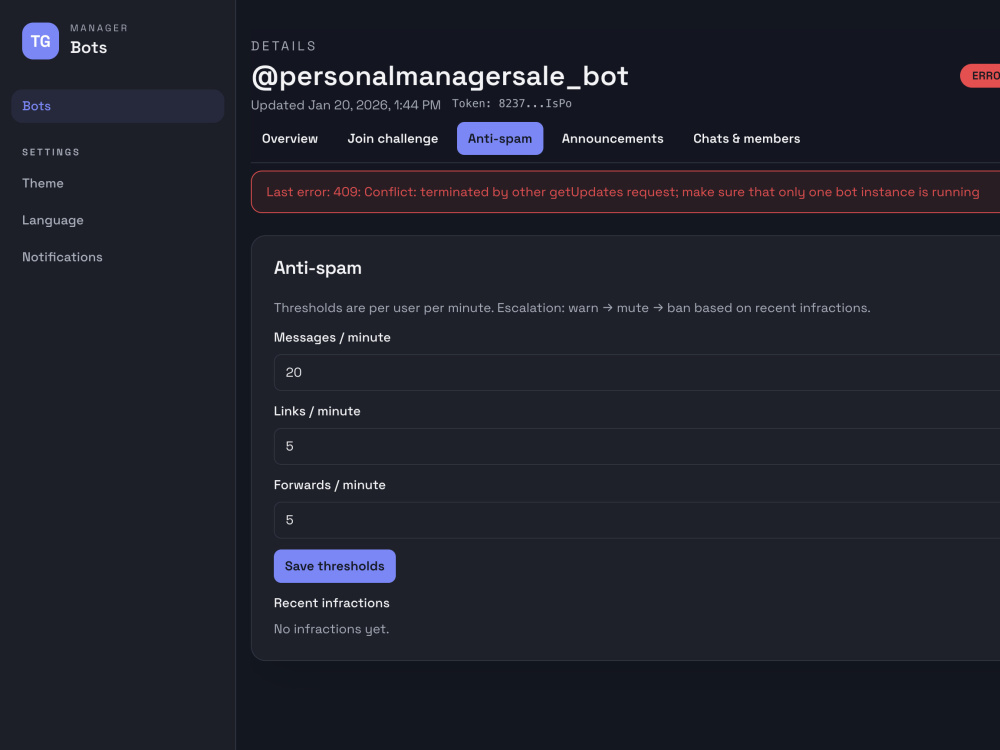Image resolution: width=1000 pixels, height=750 pixels.
Task: Click the Forwards / minute input field
Action: click(x=636, y=520)
